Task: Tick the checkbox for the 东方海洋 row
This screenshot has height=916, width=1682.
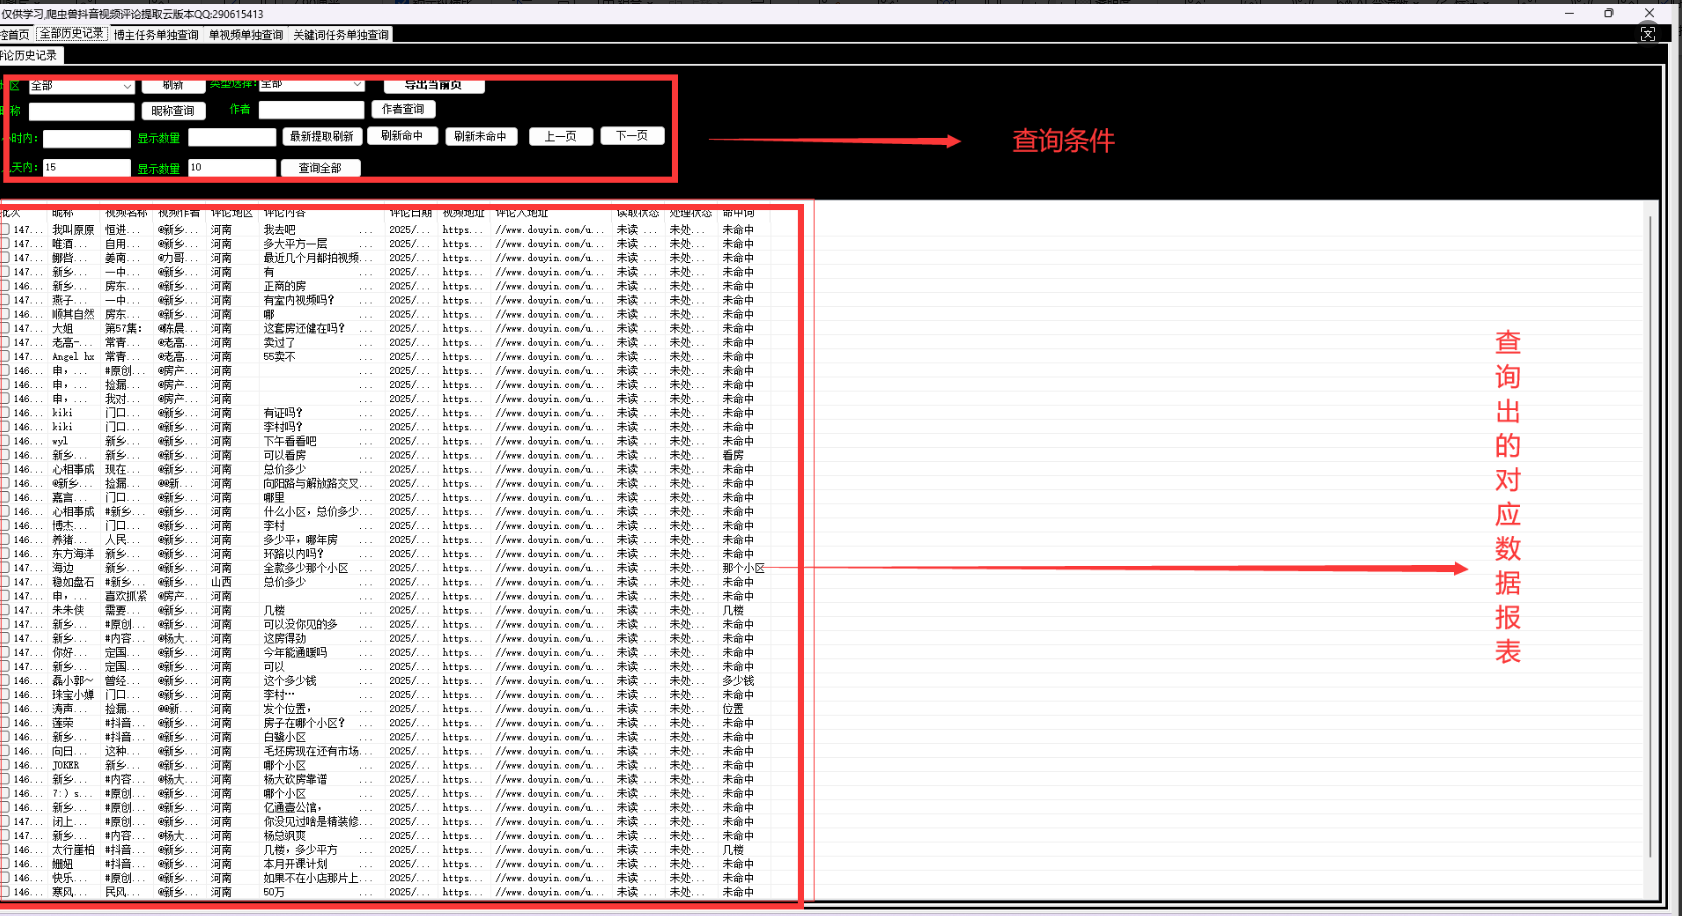Action: point(5,554)
